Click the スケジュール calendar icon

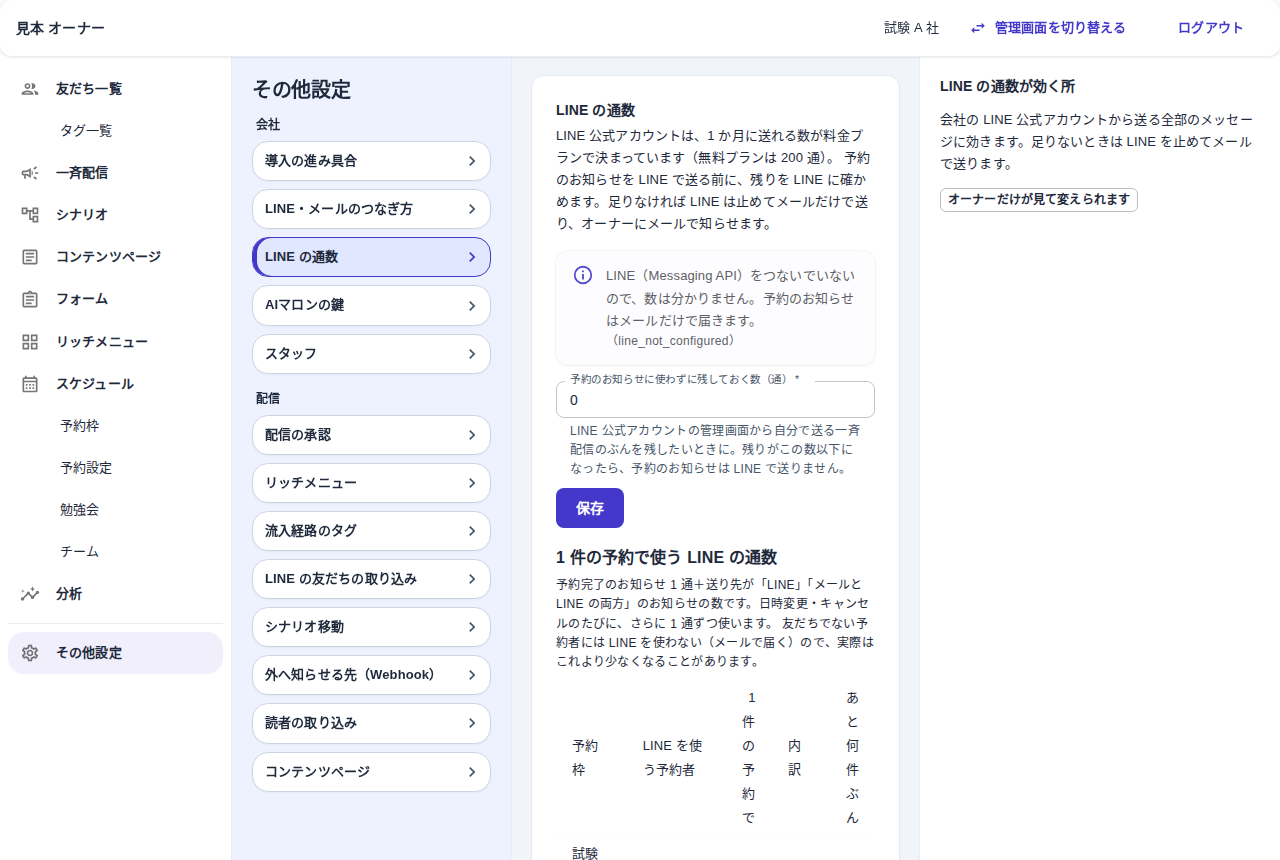point(30,384)
